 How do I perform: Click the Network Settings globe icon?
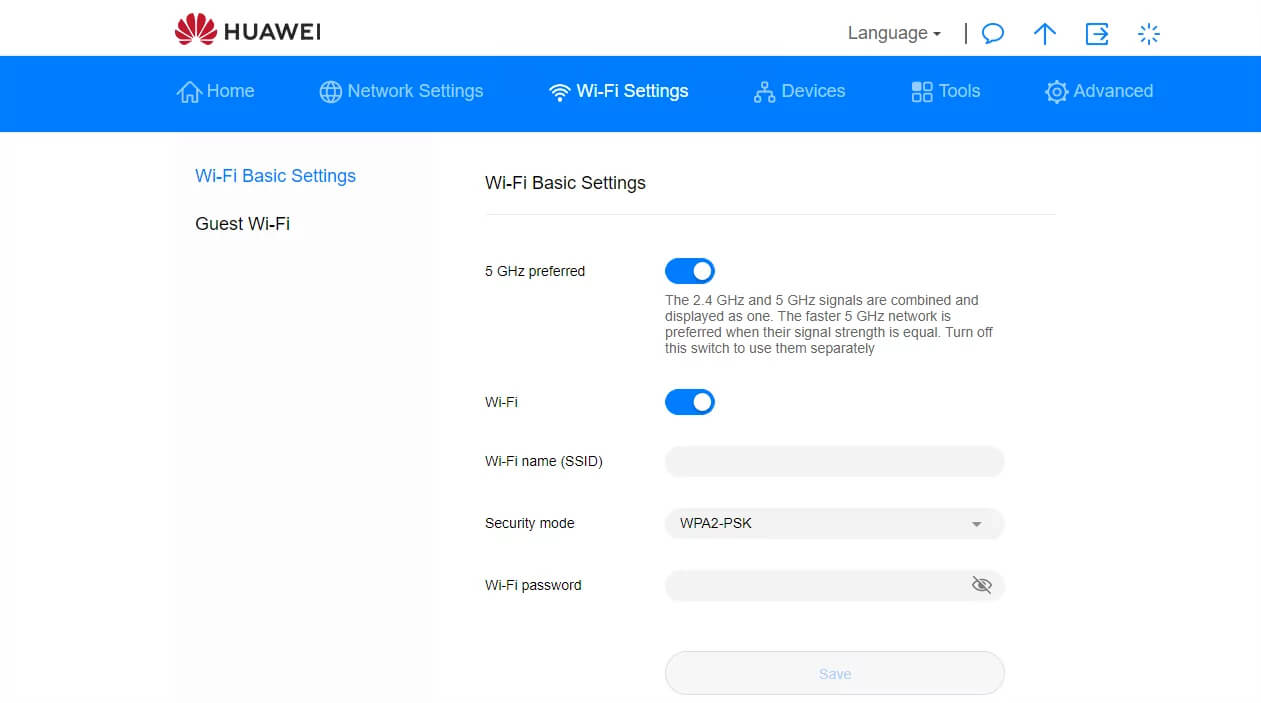coord(330,92)
